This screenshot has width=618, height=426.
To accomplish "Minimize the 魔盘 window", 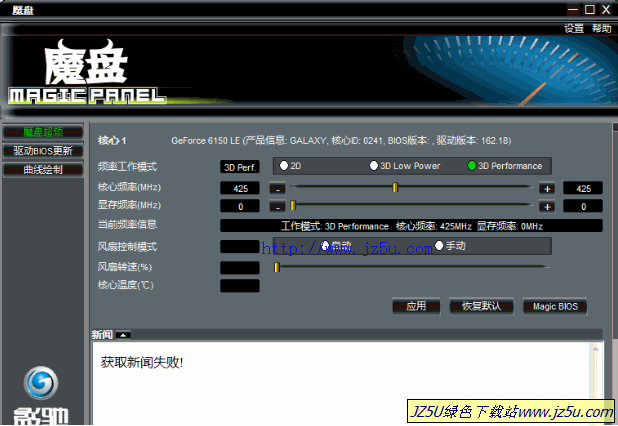I will click(x=573, y=9).
